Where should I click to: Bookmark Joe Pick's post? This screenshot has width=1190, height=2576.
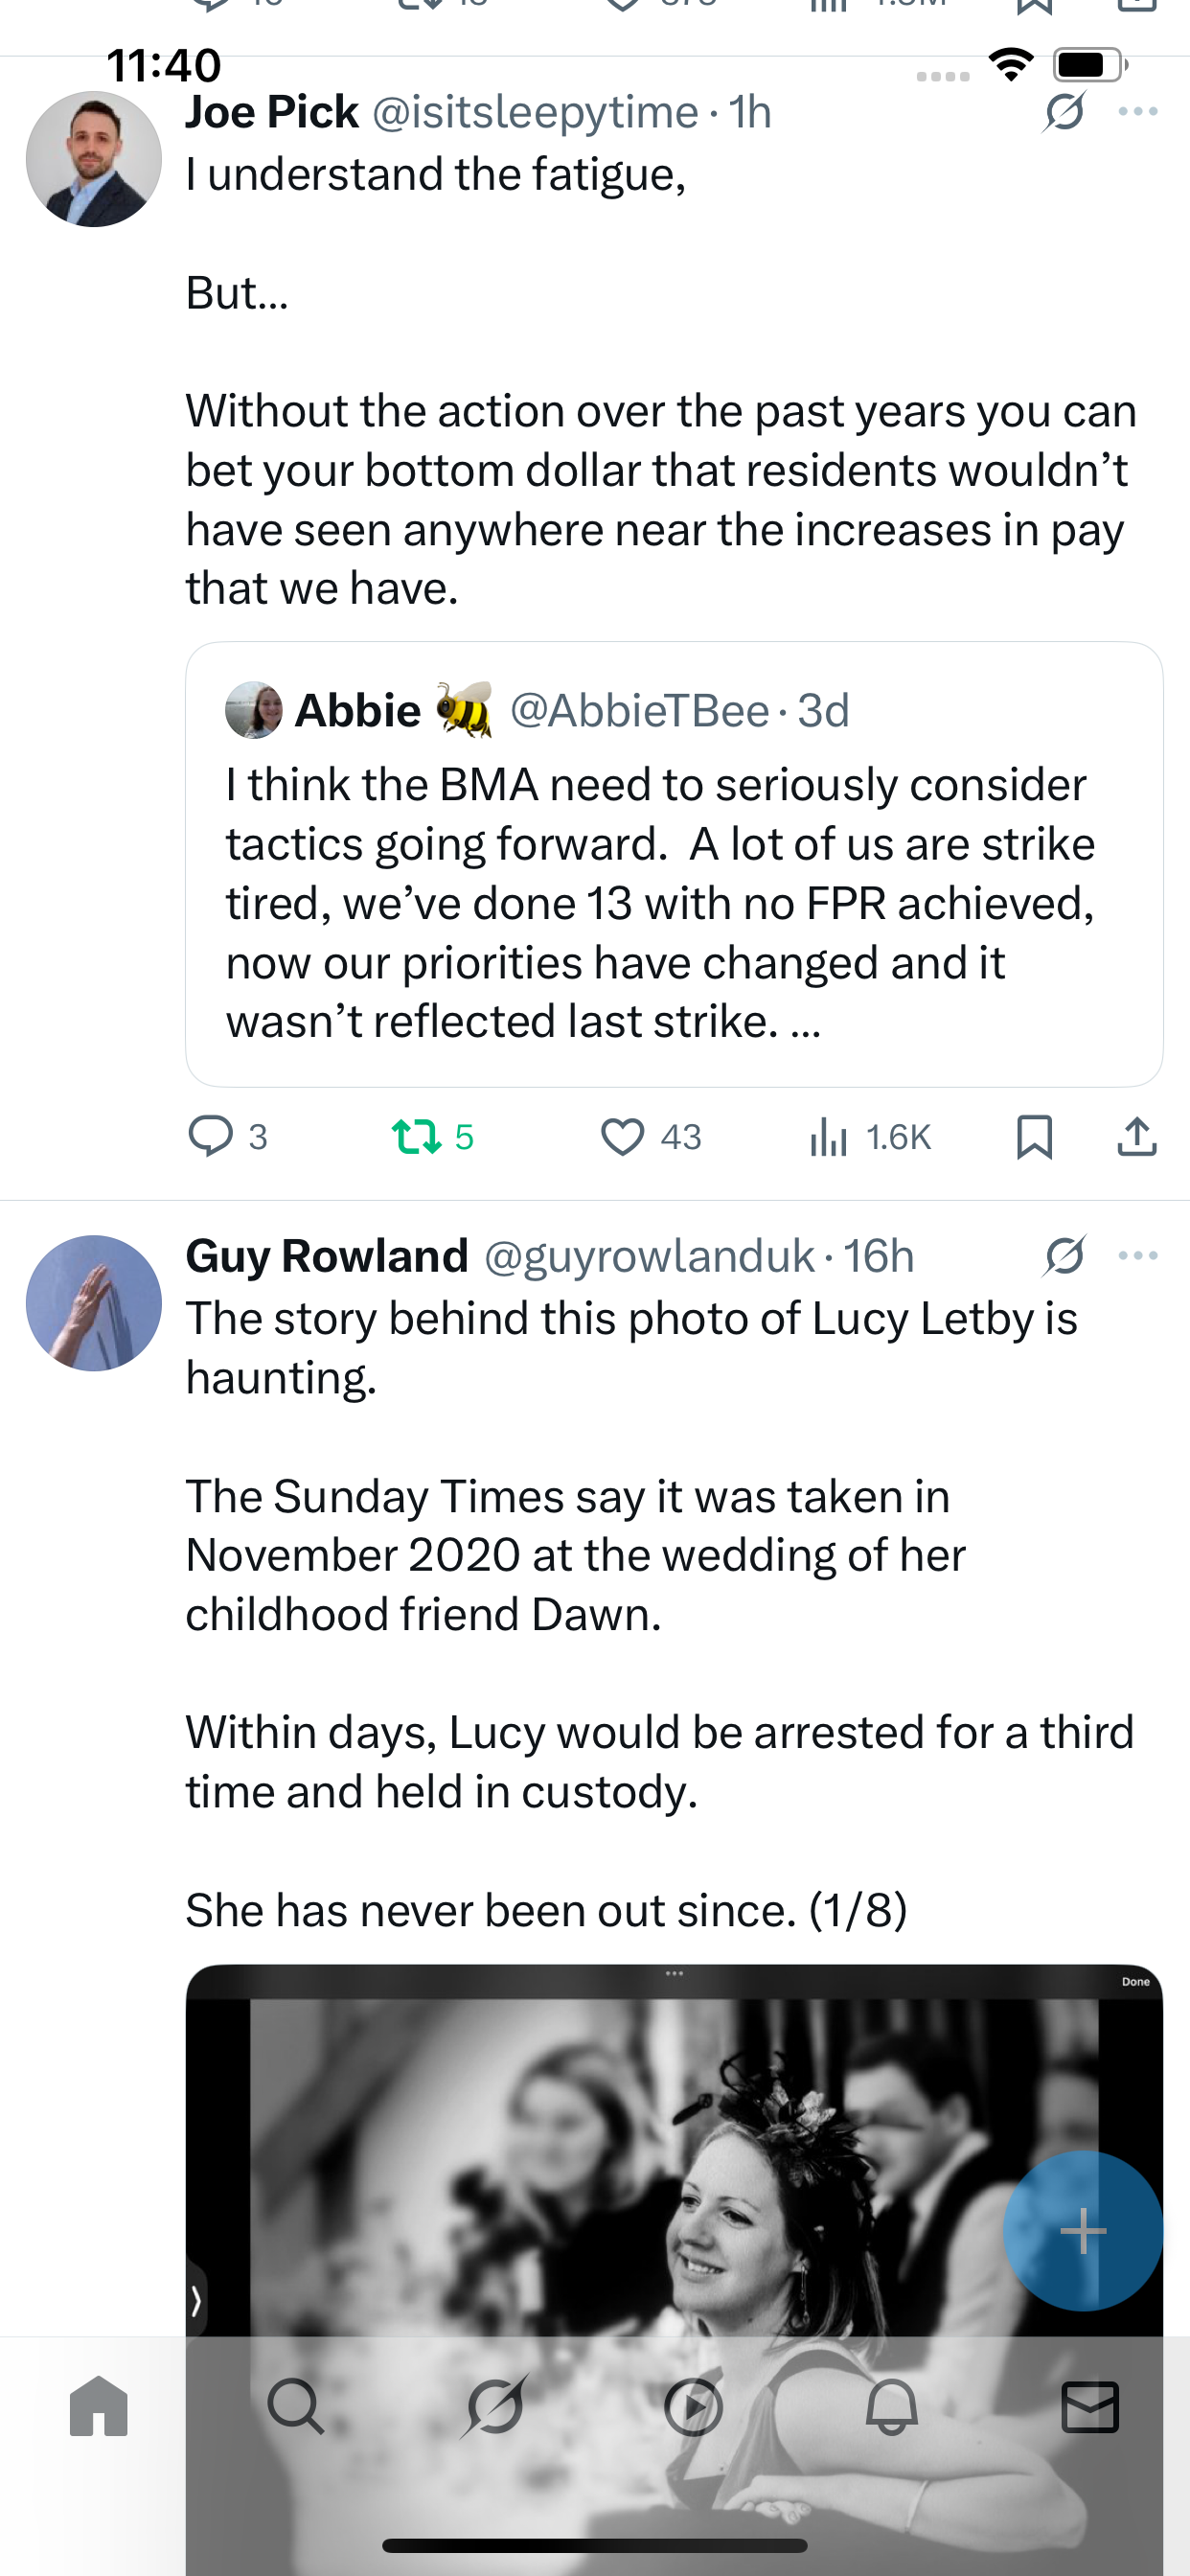tap(1034, 1137)
